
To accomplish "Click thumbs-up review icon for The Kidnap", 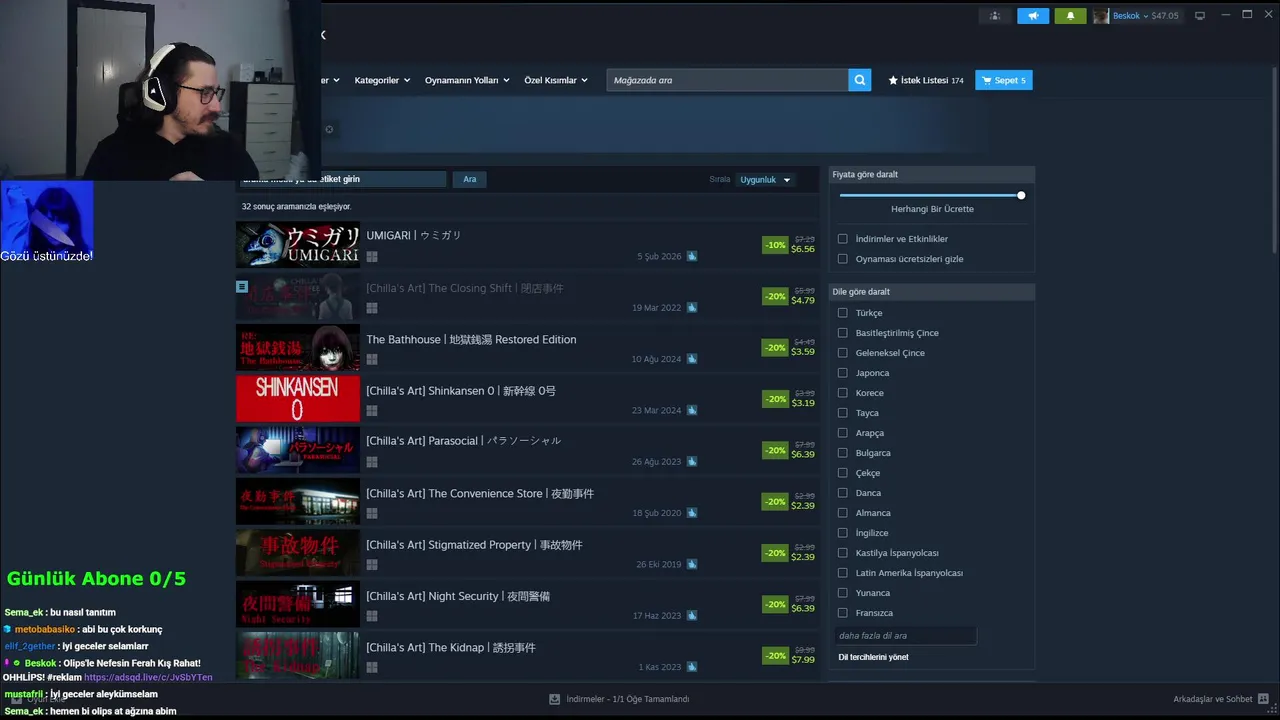I will tap(692, 667).
